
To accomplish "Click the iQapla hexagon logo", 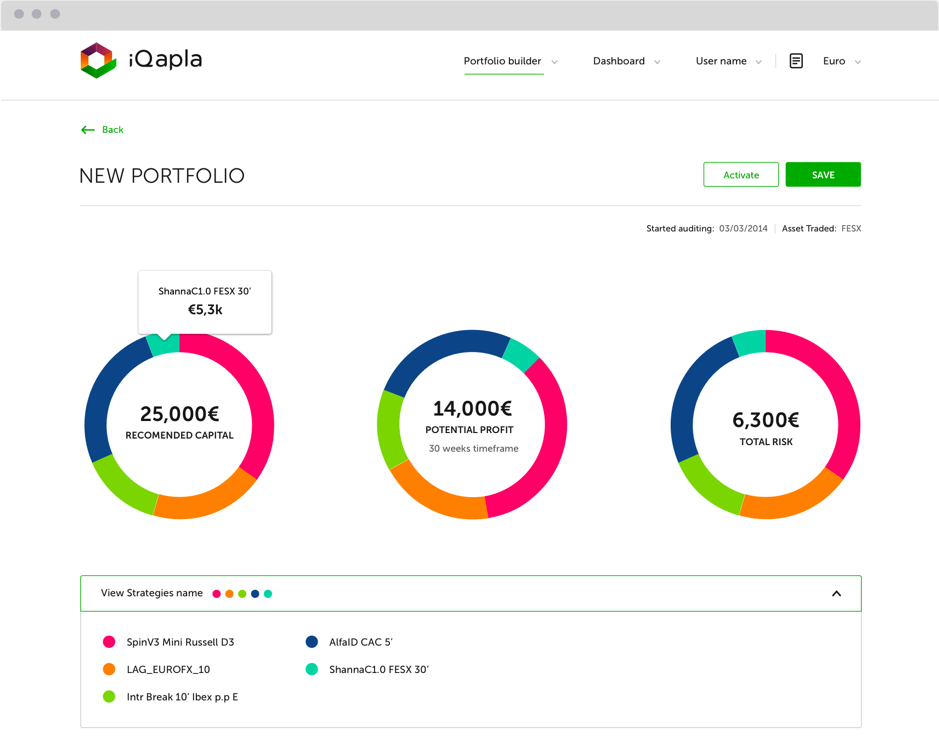I will click(x=98, y=60).
